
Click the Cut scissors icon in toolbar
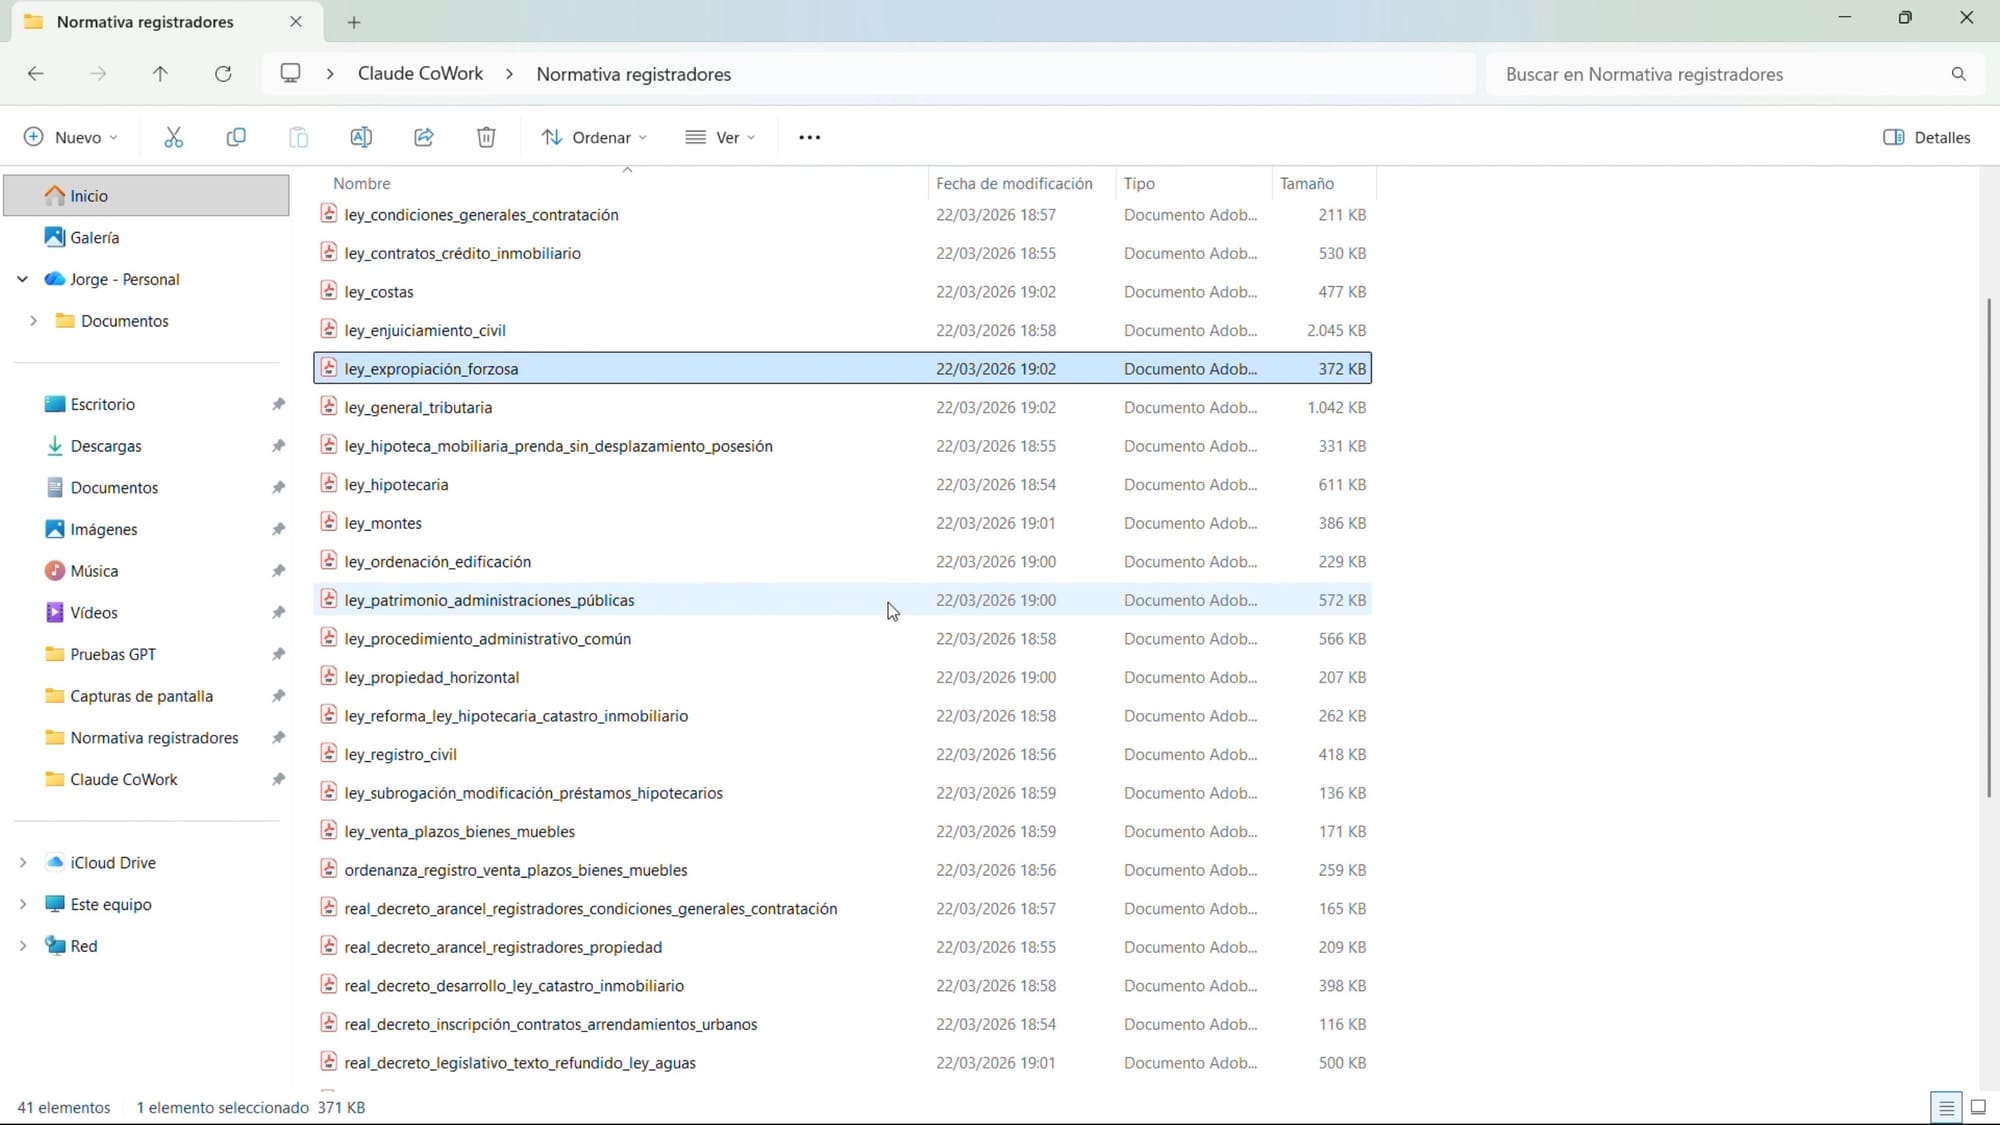click(x=173, y=137)
